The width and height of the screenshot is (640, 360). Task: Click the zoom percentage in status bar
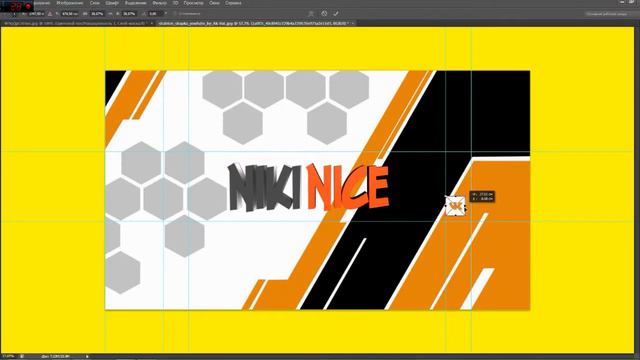click(8, 356)
